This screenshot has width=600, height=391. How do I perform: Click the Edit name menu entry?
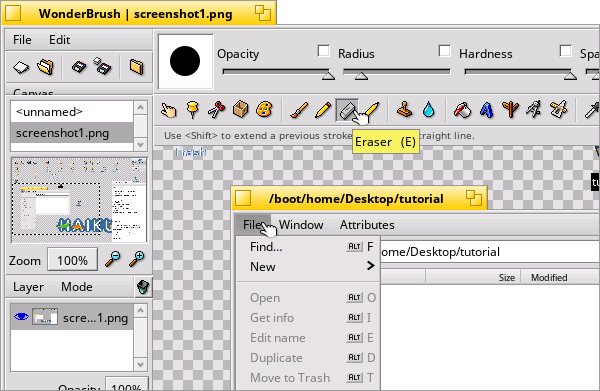pos(308,338)
